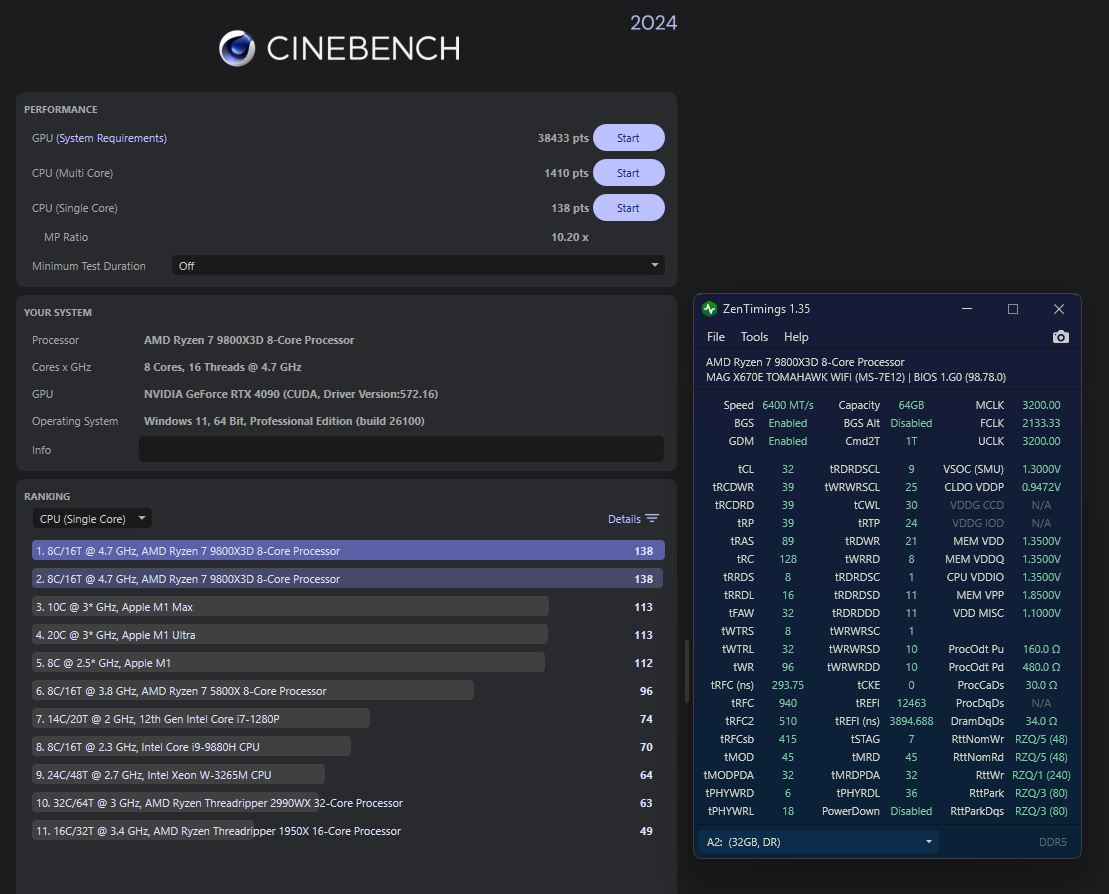Select the Xeon W-3265M ranking row
Viewport: 1109px width, 894px height.
click(x=348, y=774)
